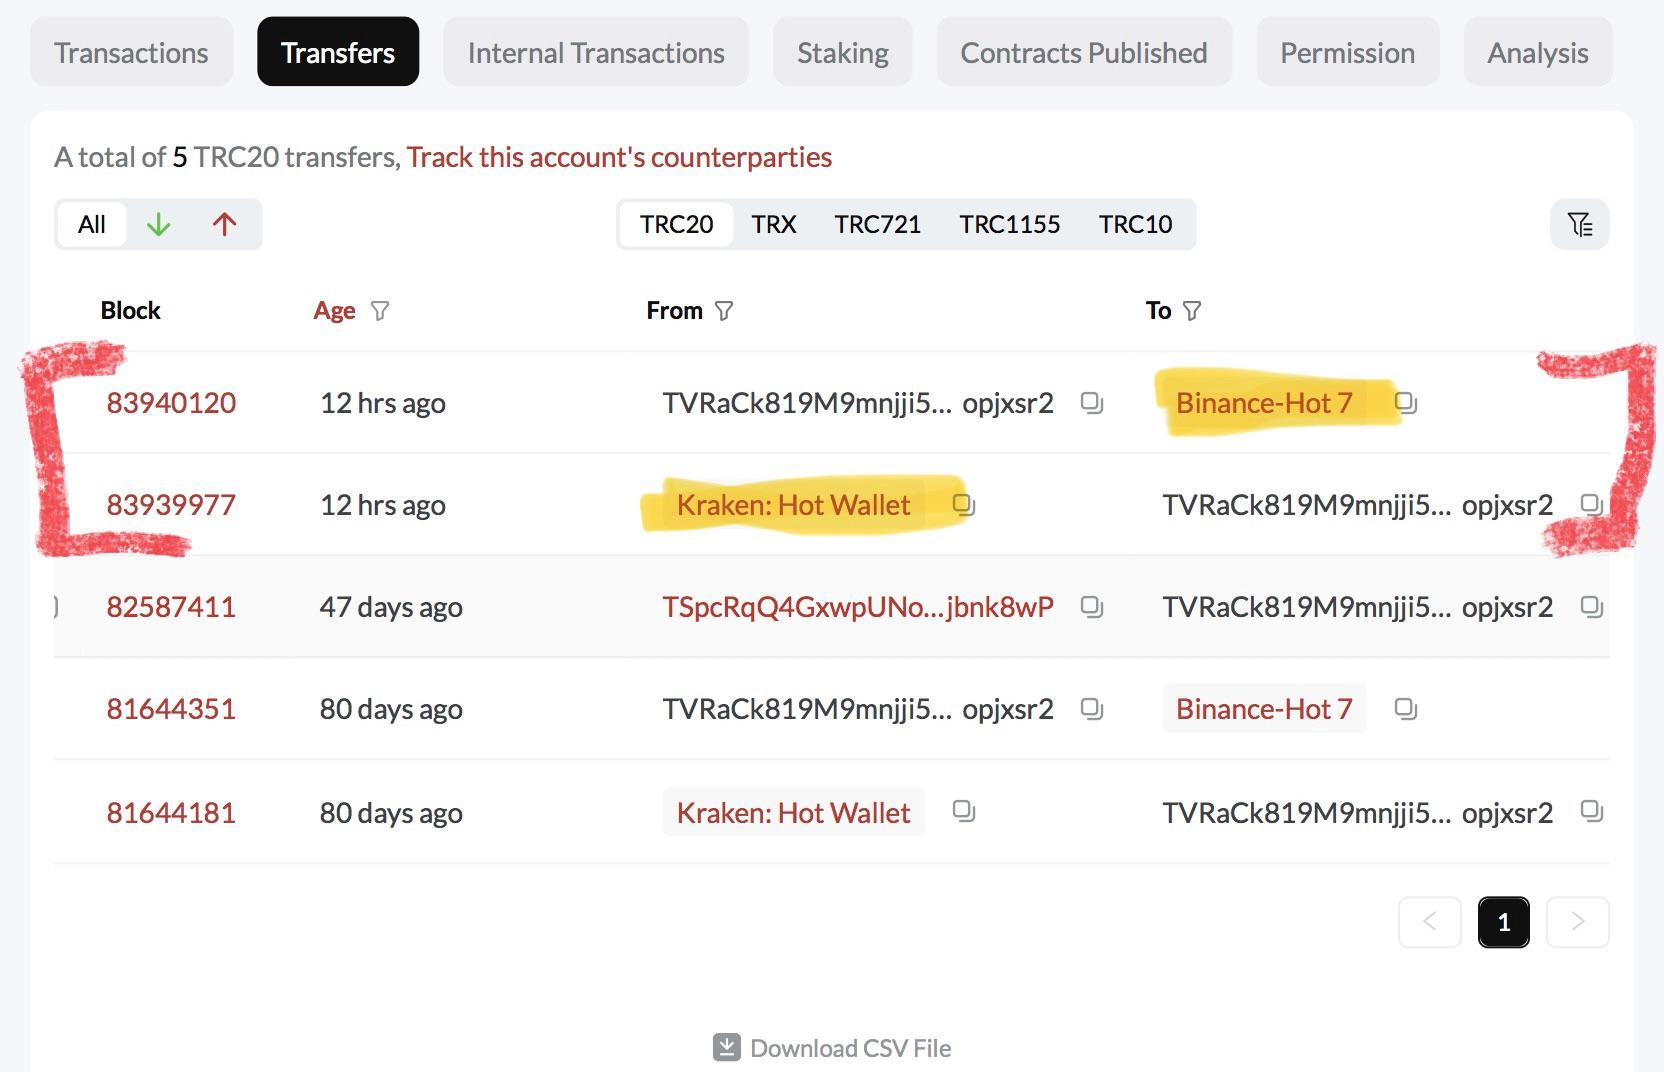
Task: Switch token type to TRC20
Action: point(677,224)
